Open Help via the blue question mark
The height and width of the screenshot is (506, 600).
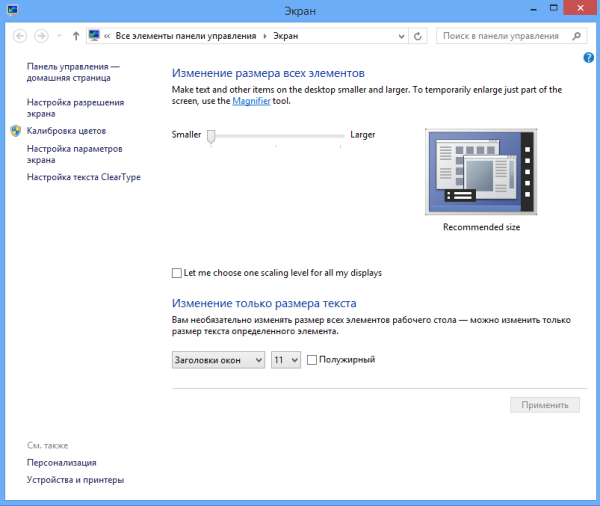tap(589, 58)
